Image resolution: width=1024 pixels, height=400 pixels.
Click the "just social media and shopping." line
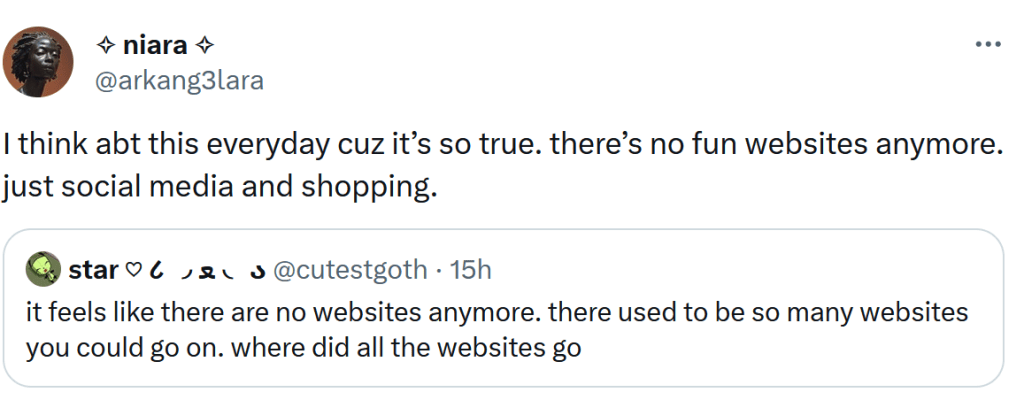(x=221, y=186)
